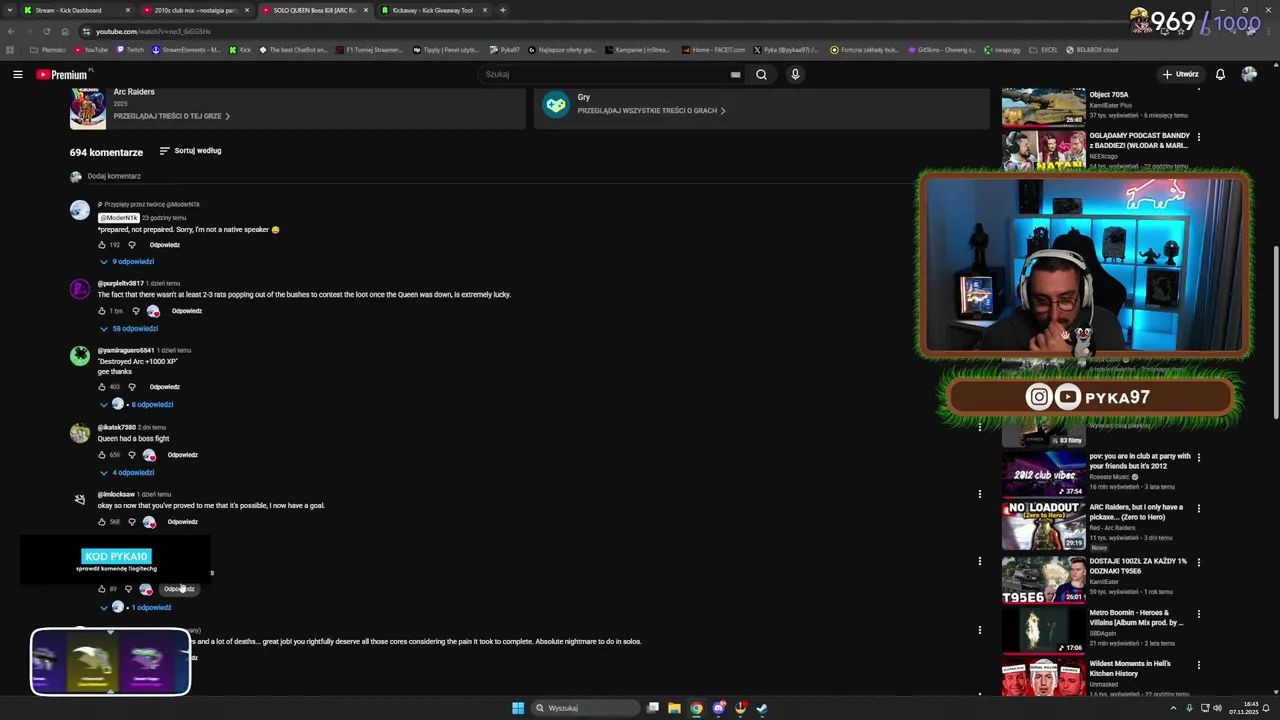Switch to Kickaway - Kick Giveaway Tool tab

pos(434,10)
